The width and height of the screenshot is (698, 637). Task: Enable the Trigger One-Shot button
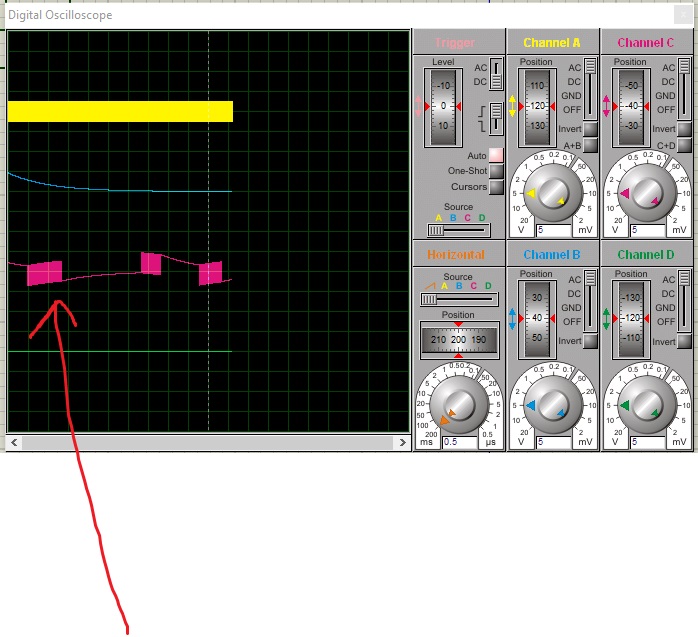pos(496,171)
